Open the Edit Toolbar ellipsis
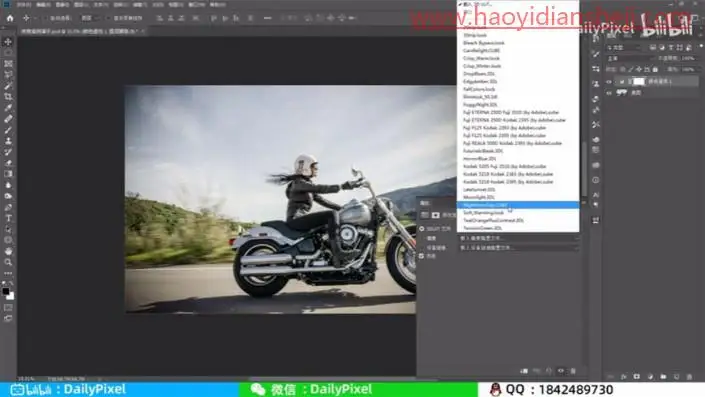 [8, 273]
